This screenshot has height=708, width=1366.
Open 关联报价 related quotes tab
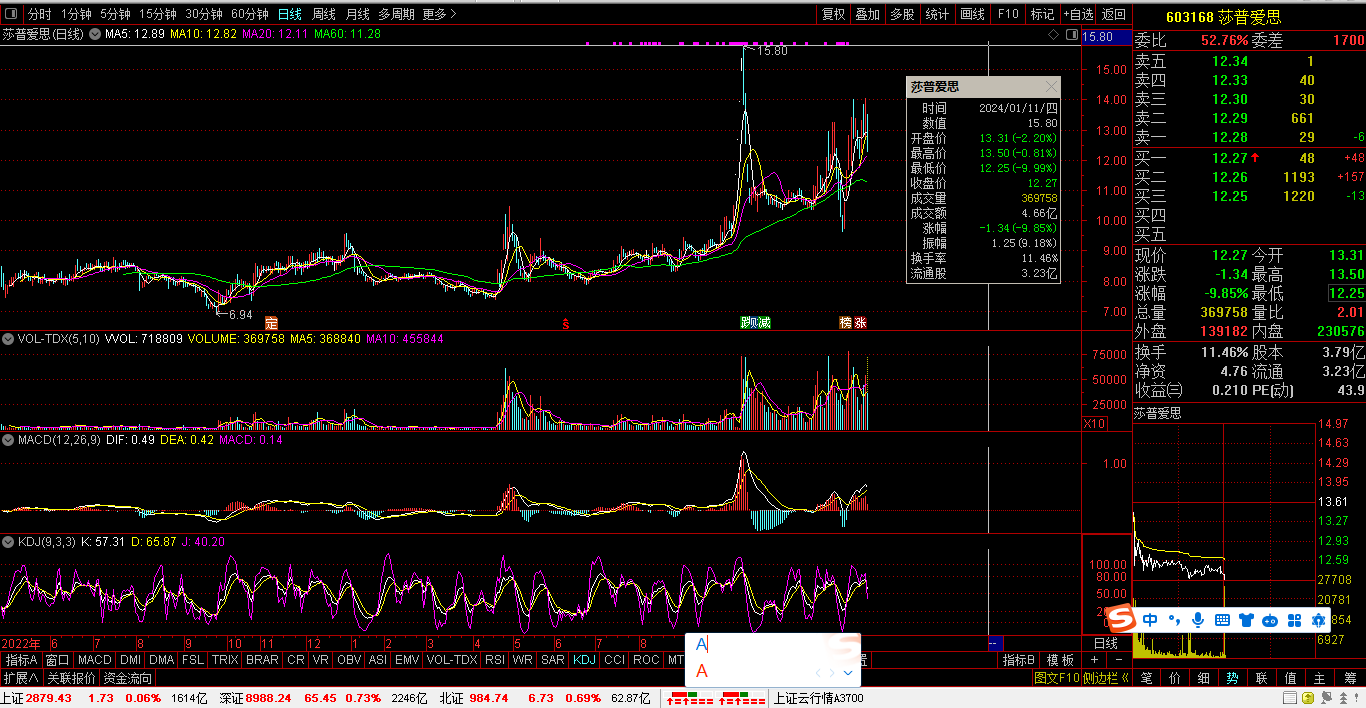tap(71, 678)
